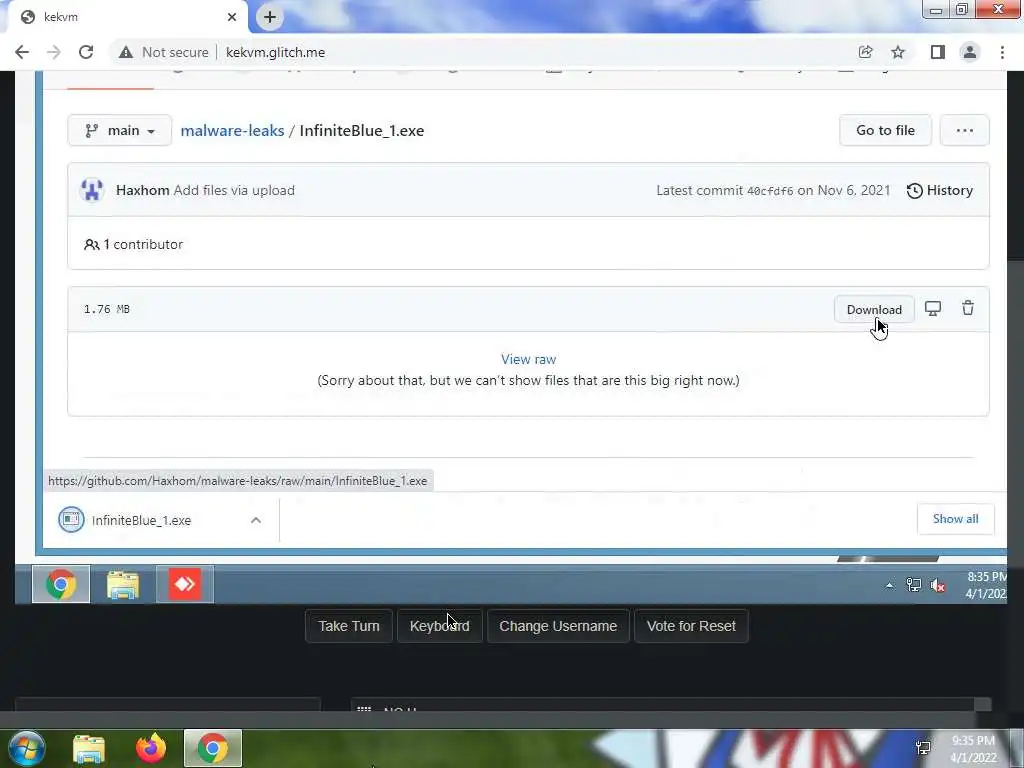The width and height of the screenshot is (1024, 768).
Task: Open the Not secure warning icon
Action: [126, 52]
